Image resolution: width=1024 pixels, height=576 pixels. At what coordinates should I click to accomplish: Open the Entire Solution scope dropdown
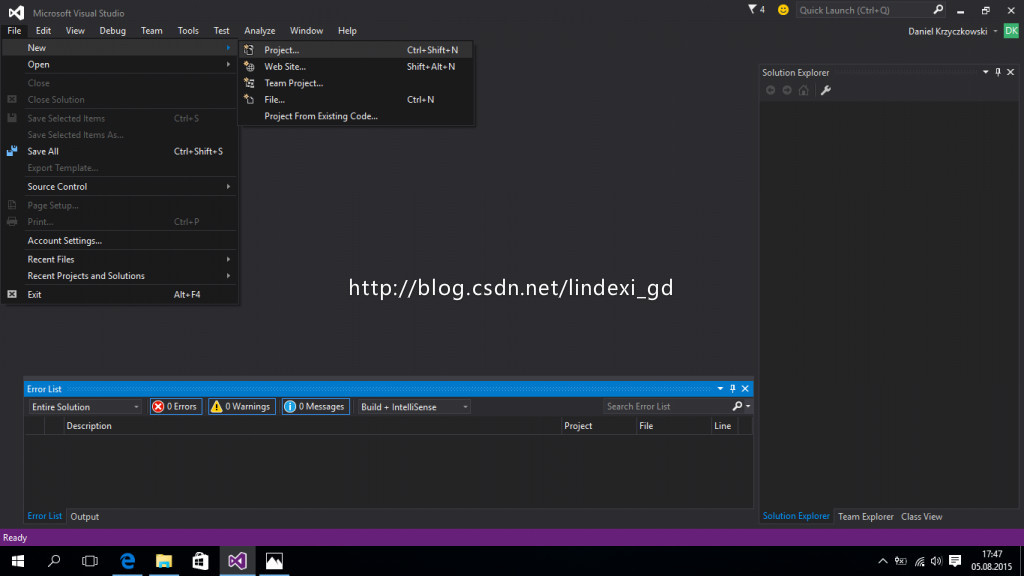[85, 407]
